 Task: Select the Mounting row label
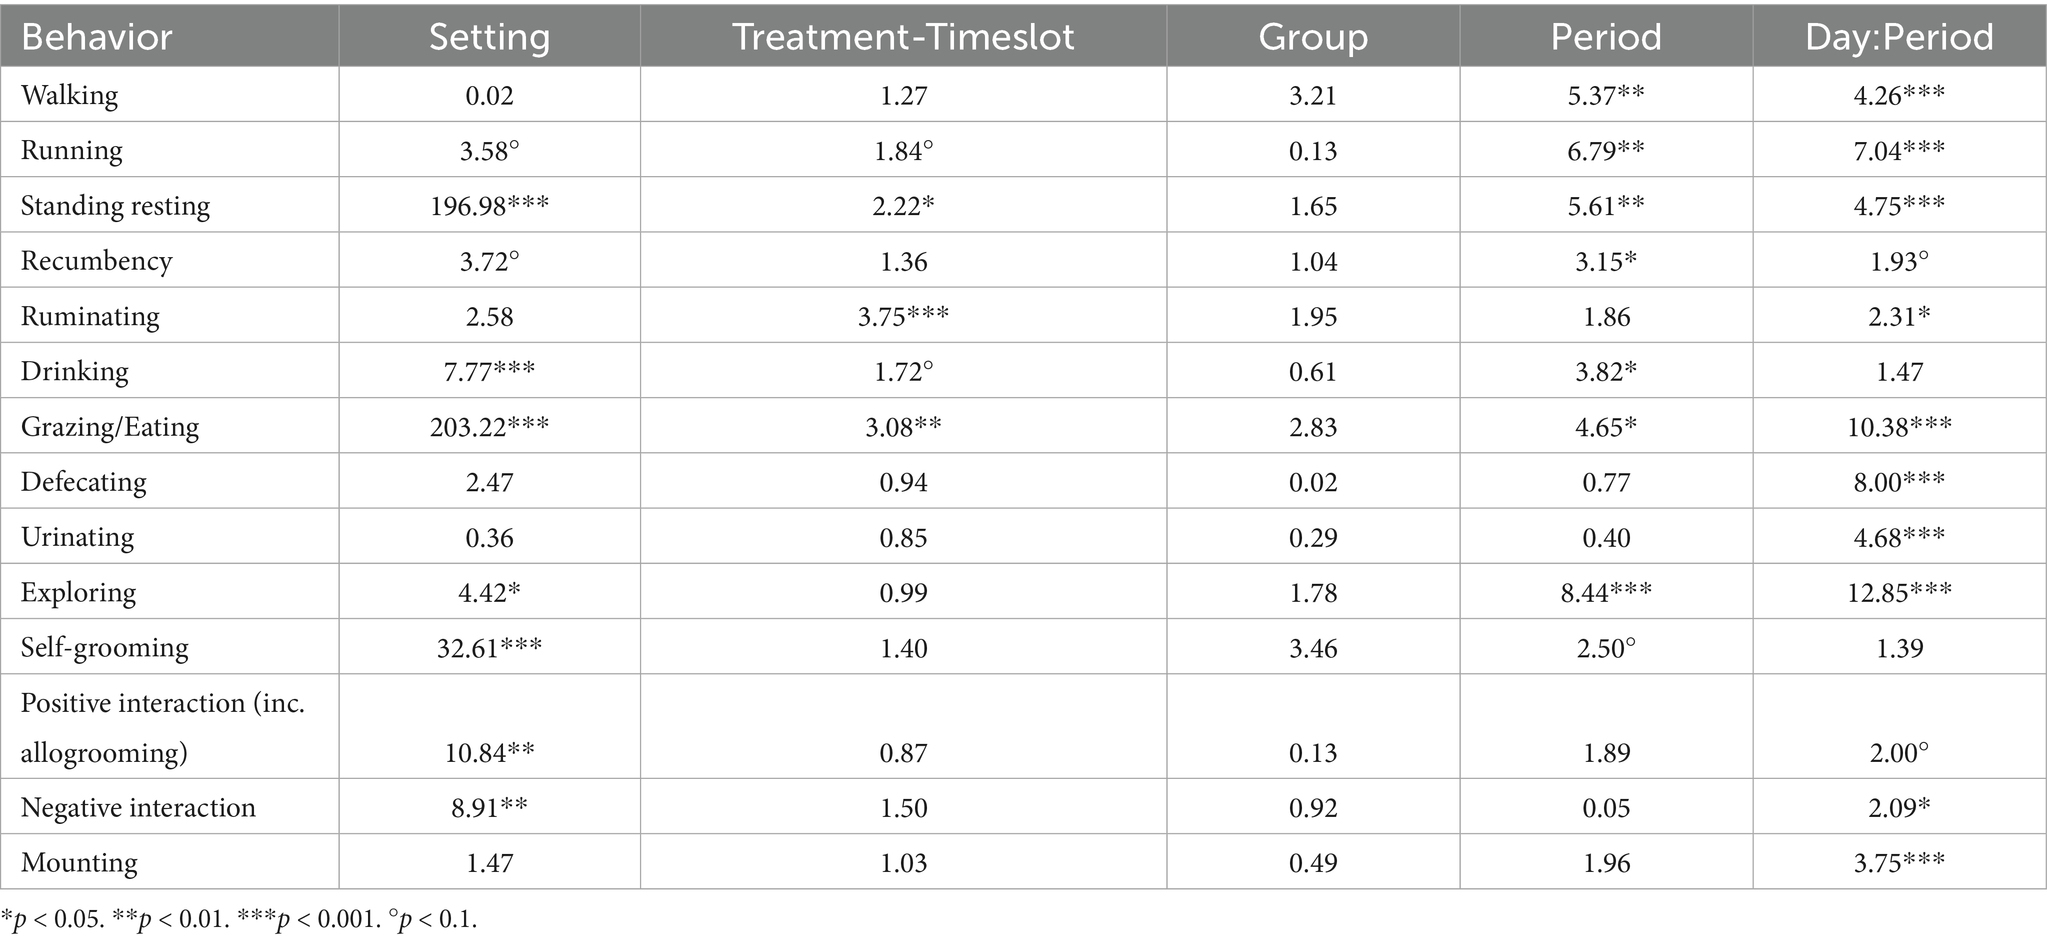pyautogui.click(x=80, y=863)
